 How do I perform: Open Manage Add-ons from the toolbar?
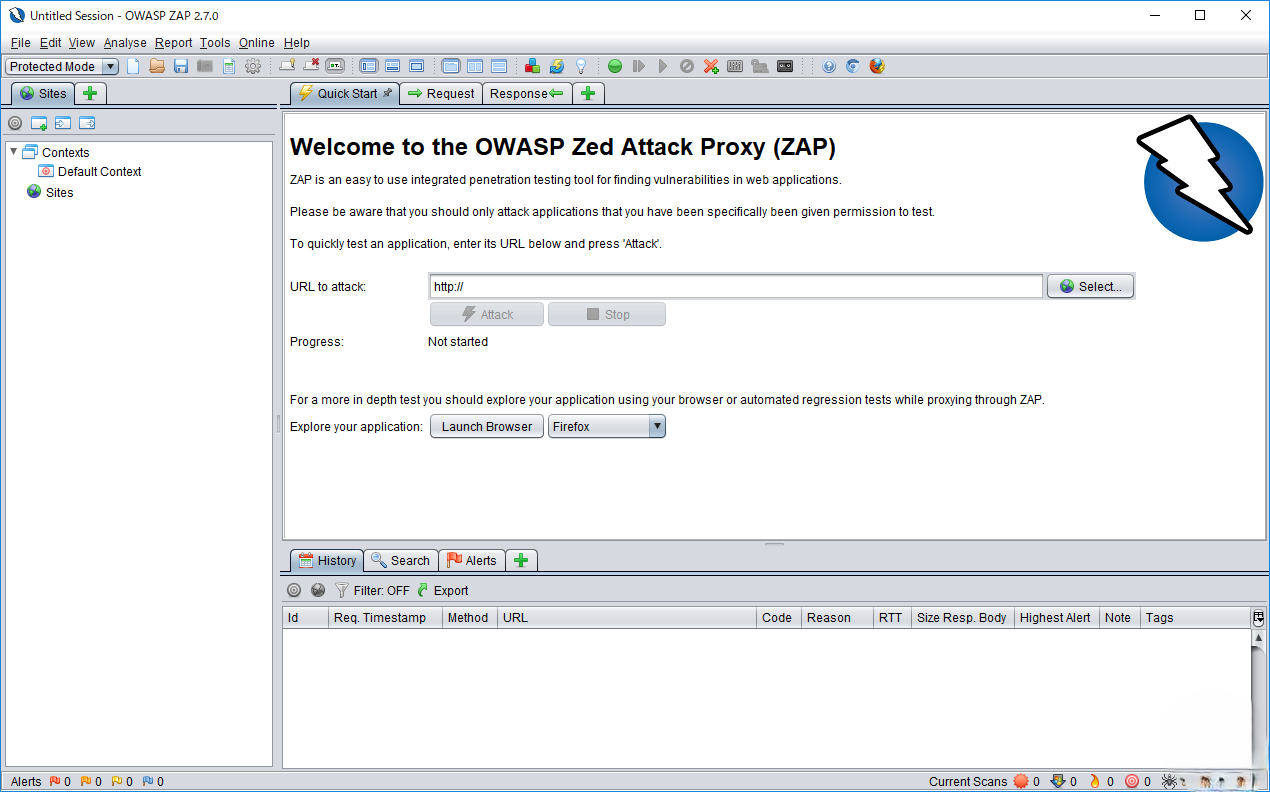point(532,66)
